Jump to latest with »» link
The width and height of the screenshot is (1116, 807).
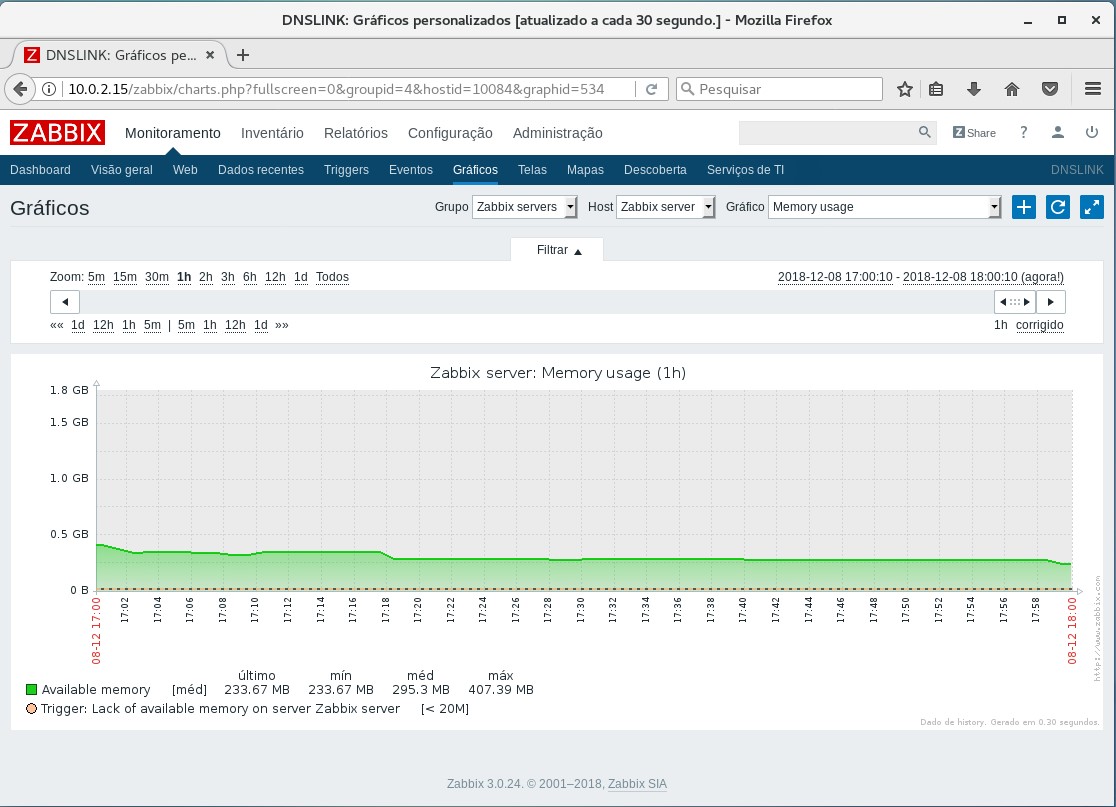point(282,325)
